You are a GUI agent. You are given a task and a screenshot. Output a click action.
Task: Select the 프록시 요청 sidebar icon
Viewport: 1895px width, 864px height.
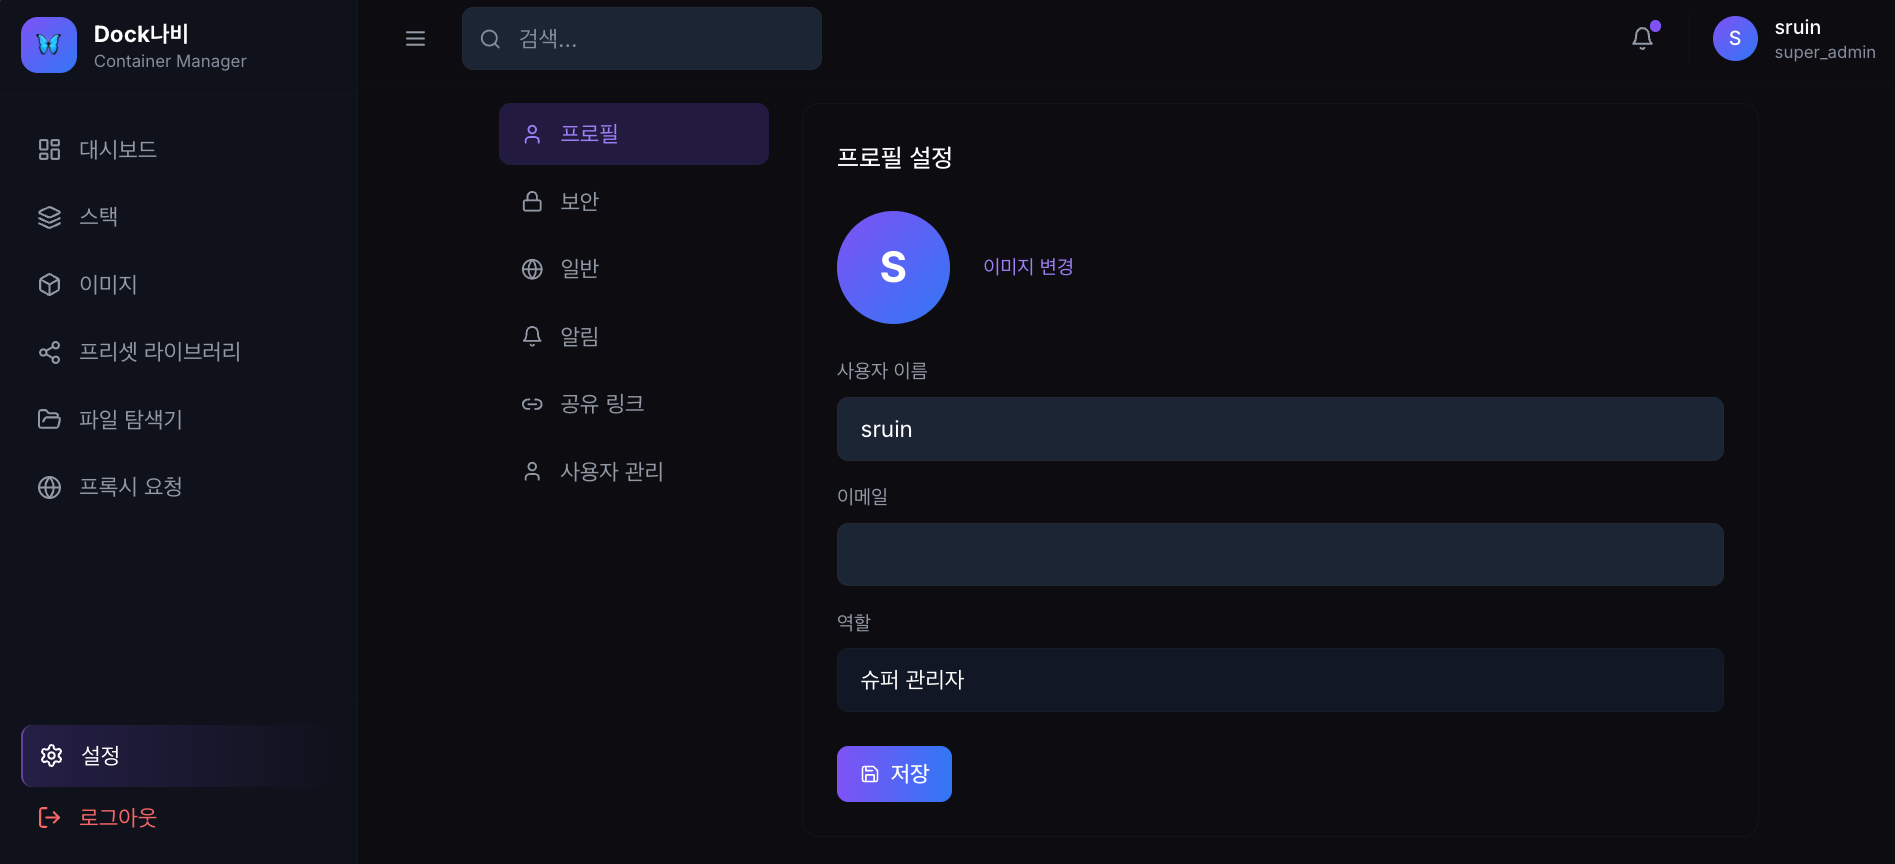tap(49, 487)
